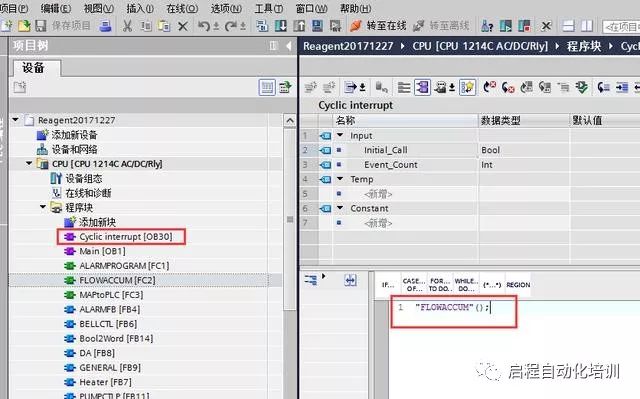Collapse the 程序块 program blocks folder

tap(42, 207)
